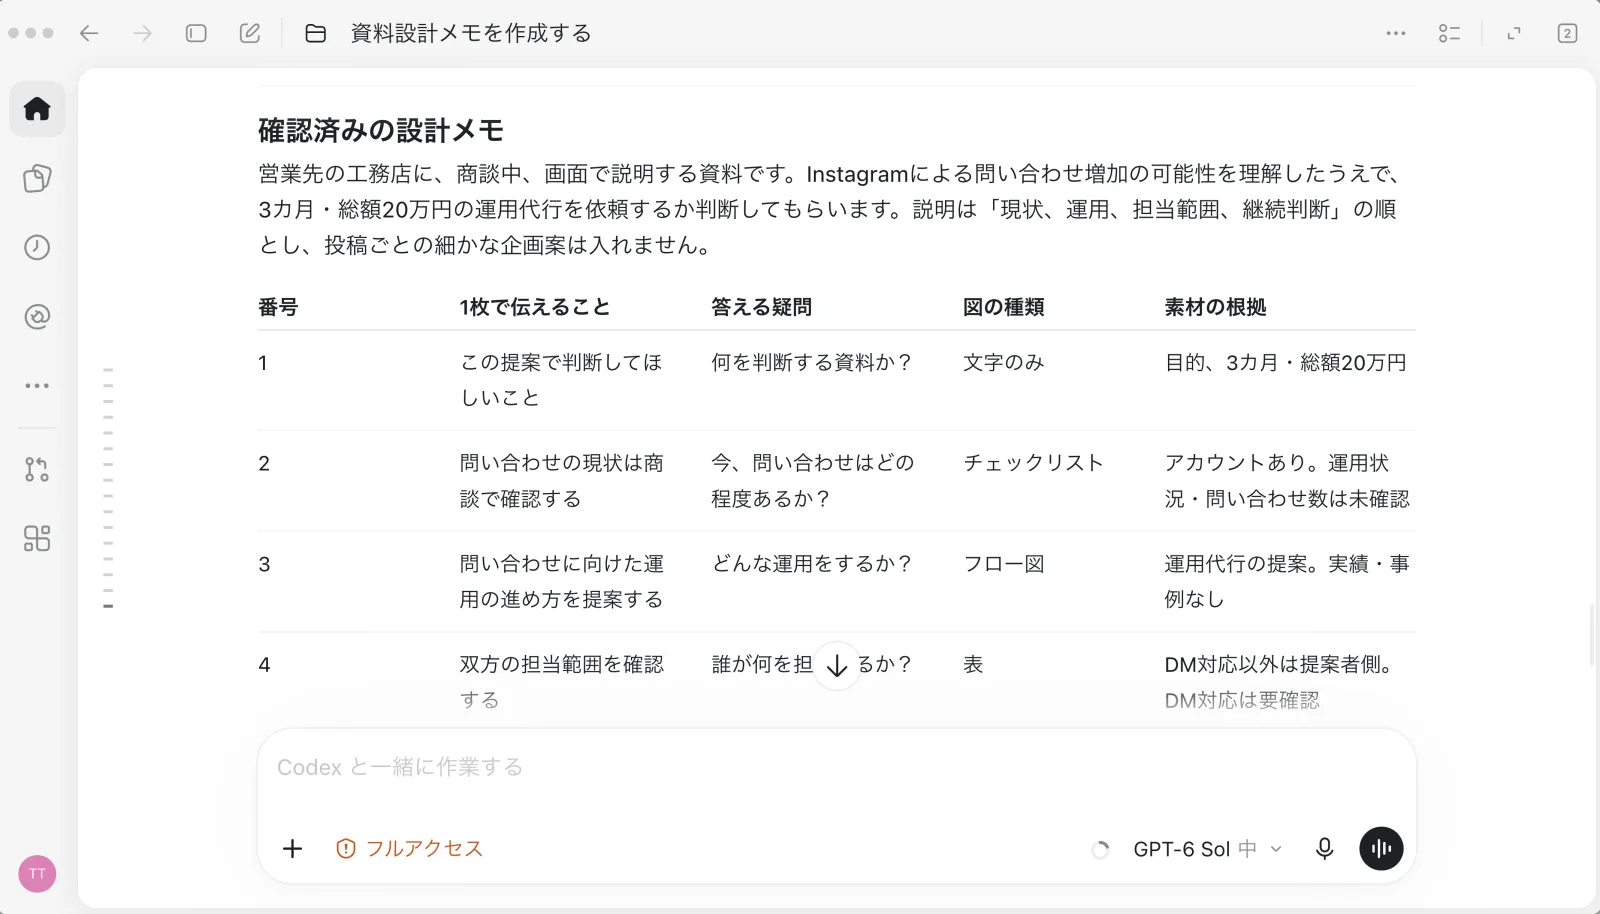Start a new thread with compose icon
The width and height of the screenshot is (1600, 914).
(250, 33)
